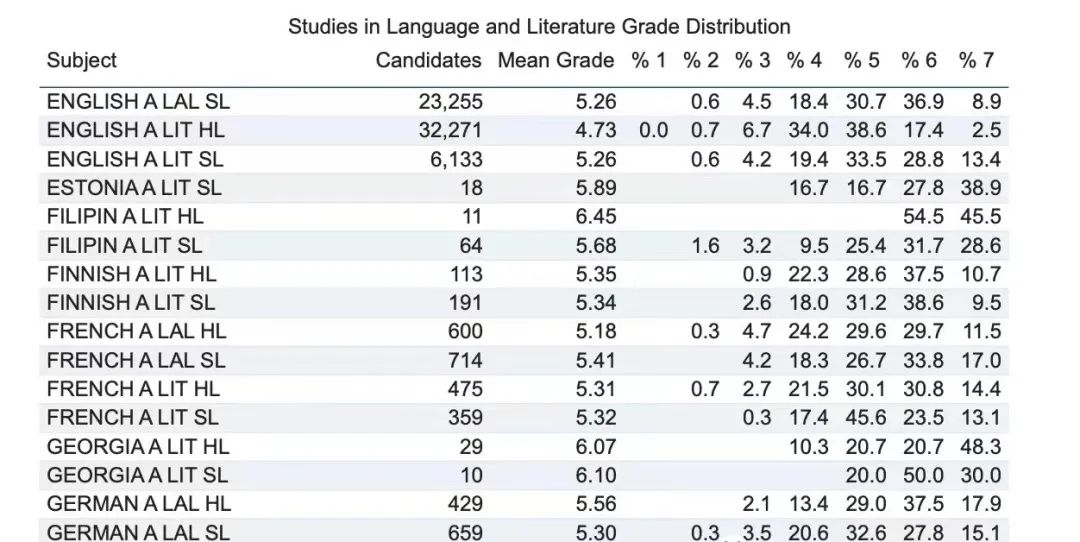Viewport: 1080px width, 542px height.
Task: Click mean grade 6.45 cell
Action: coord(596,217)
